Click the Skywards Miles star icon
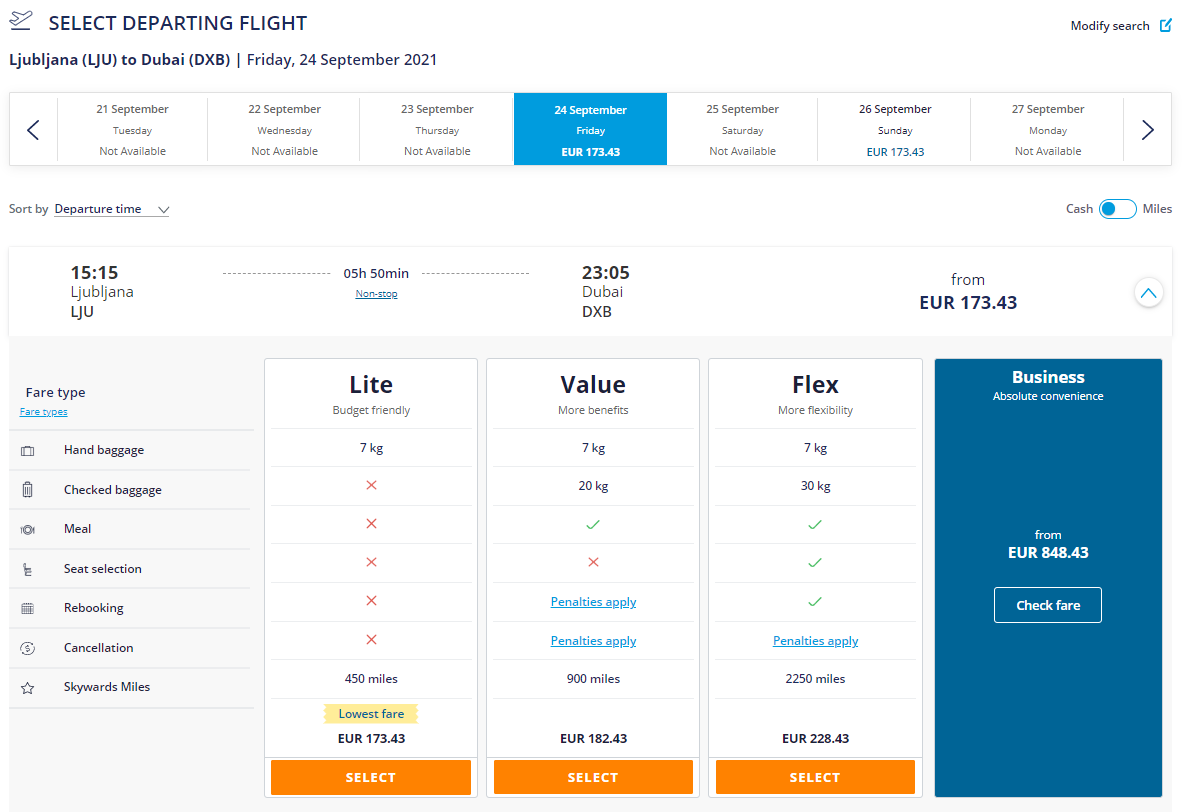 (27, 688)
